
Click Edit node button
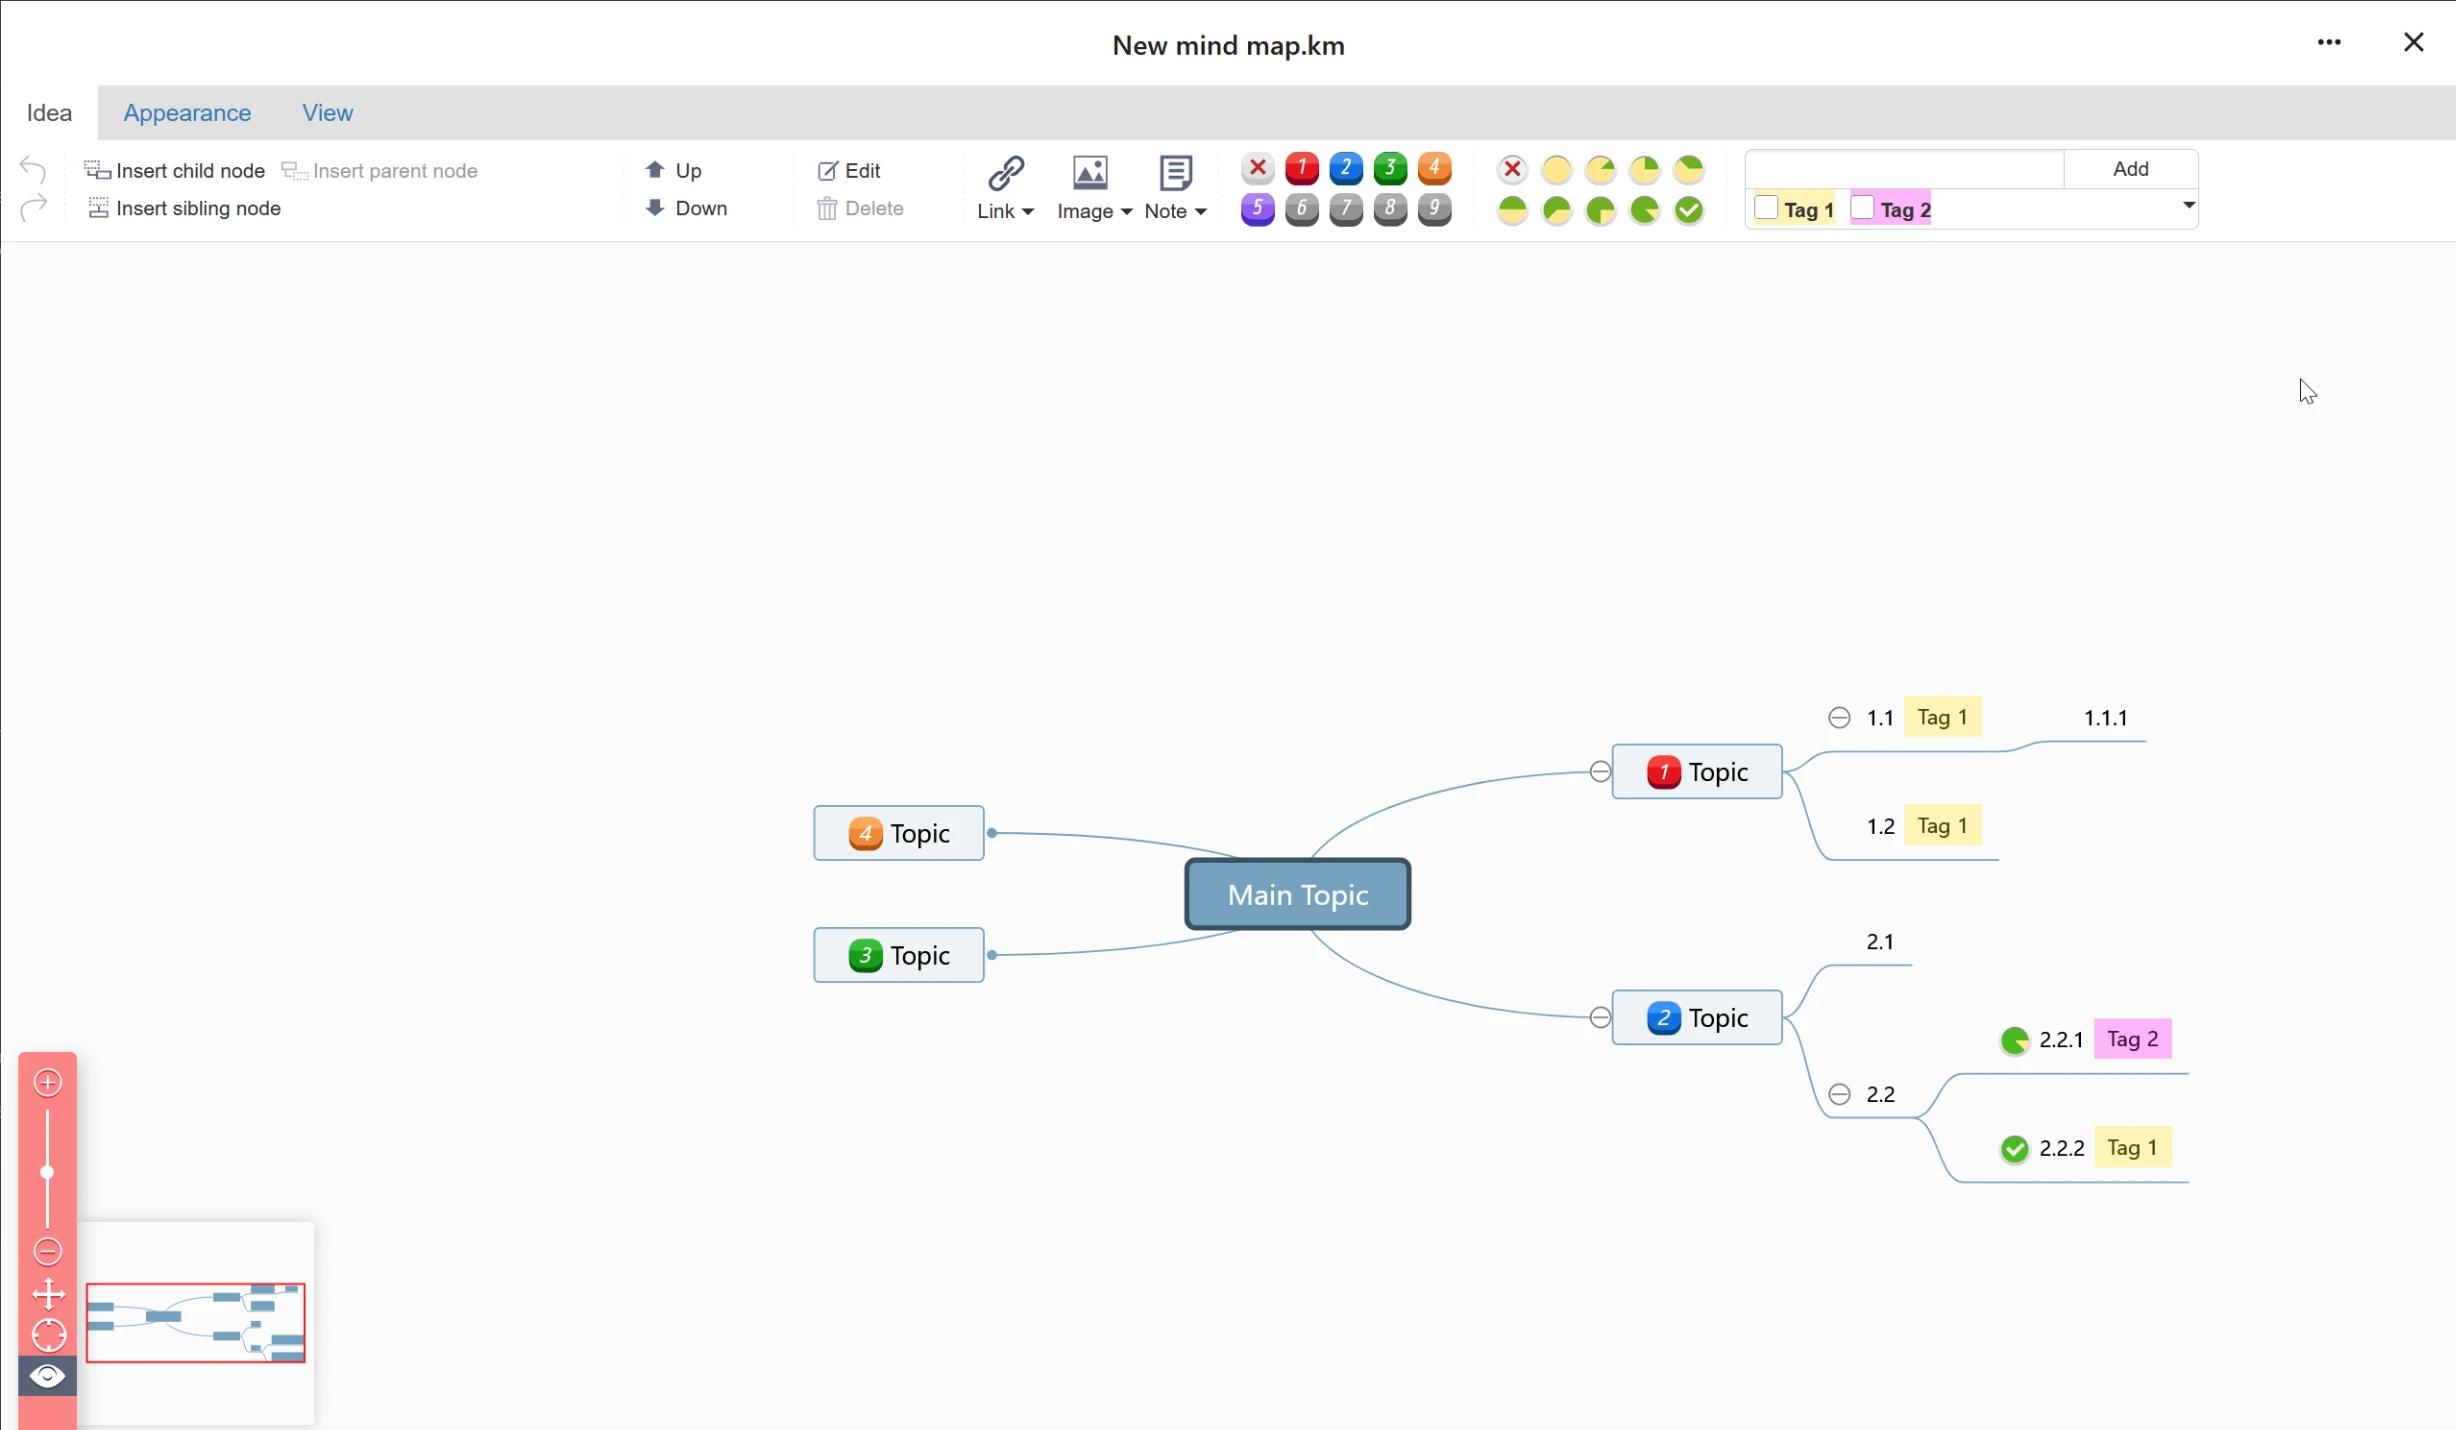pos(849,171)
